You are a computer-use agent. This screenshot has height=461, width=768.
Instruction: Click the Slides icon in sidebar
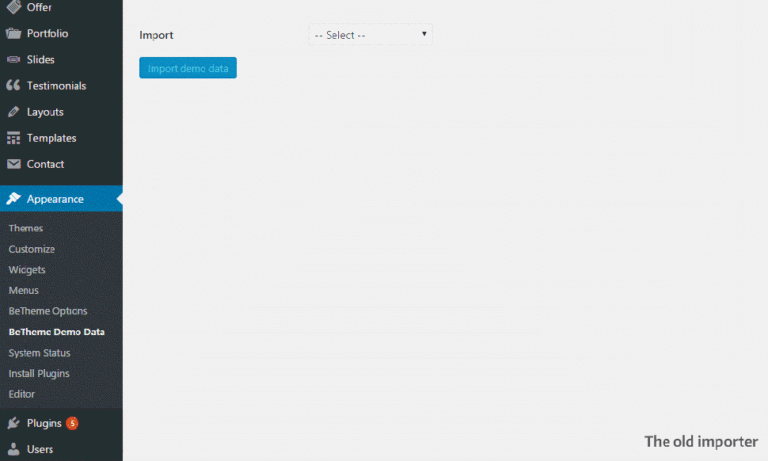[13, 60]
